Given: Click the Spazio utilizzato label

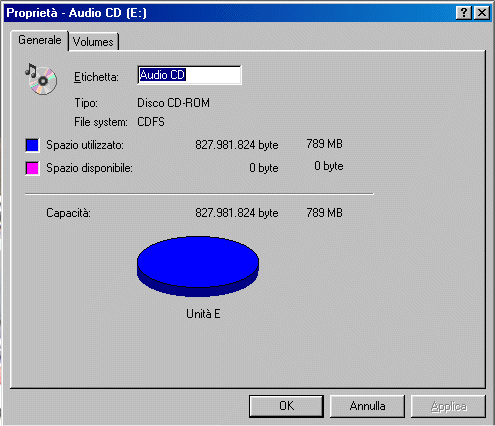Looking at the screenshot, I should 85,145.
